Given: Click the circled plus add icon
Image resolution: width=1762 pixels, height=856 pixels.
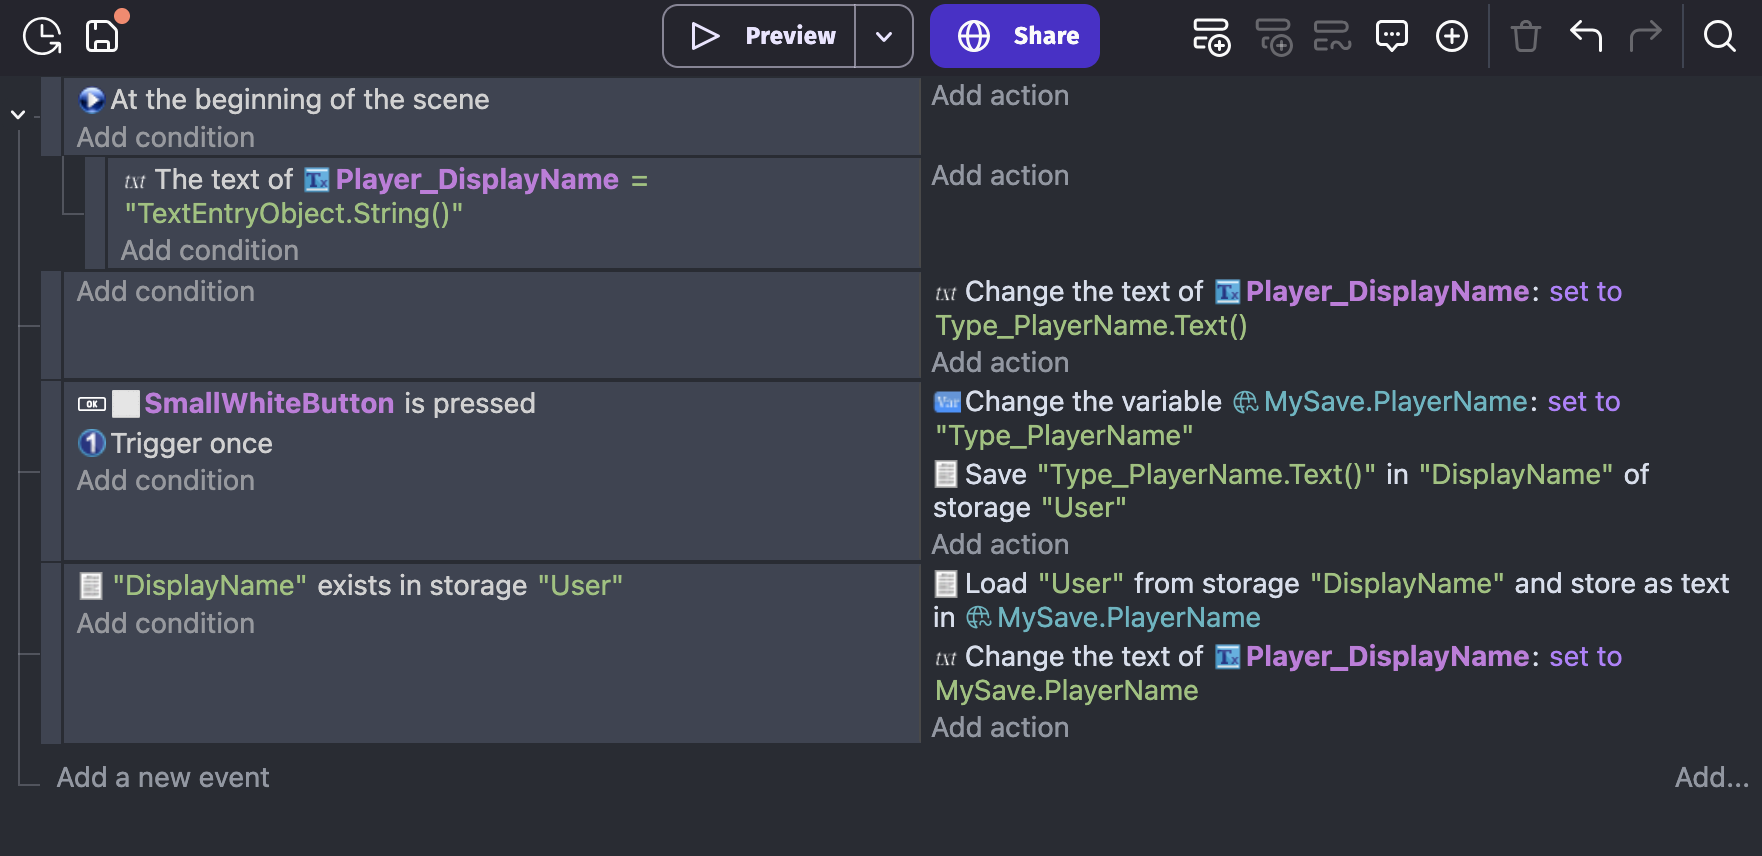Looking at the screenshot, I should point(1451,37).
